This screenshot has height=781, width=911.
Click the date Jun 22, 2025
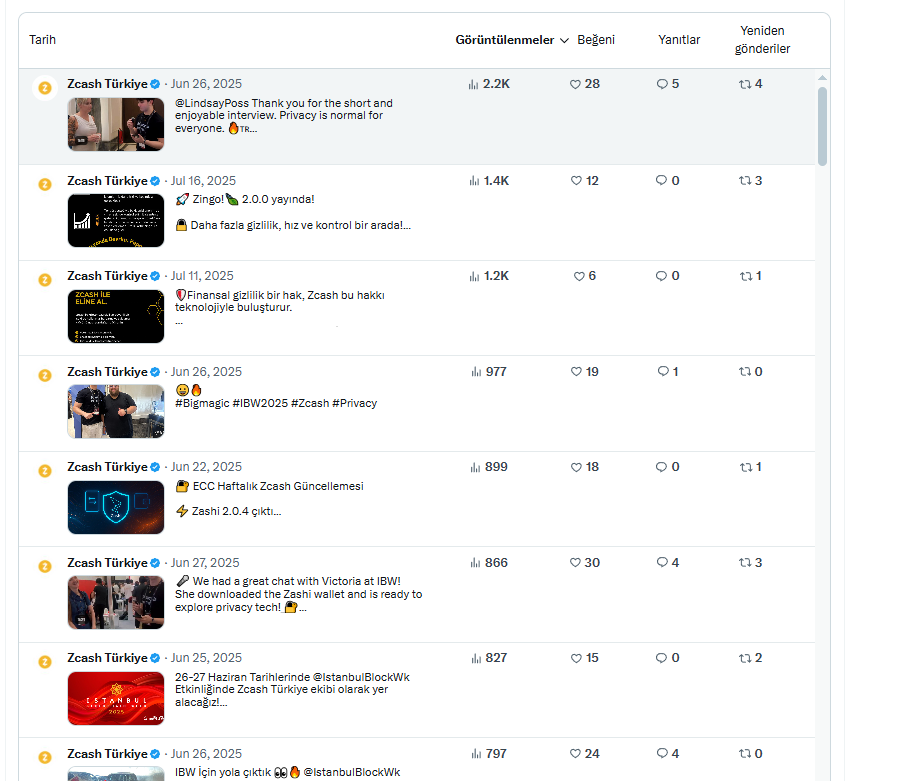pos(206,467)
